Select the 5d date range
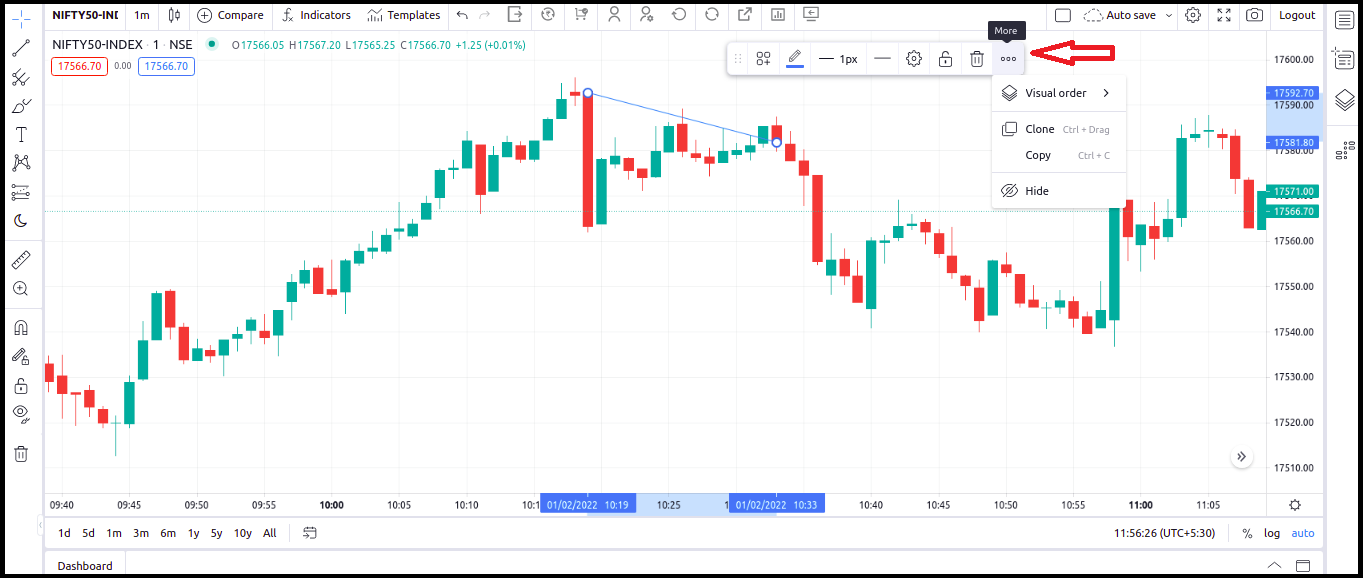Screen dimensions: 1363x578 [89, 533]
